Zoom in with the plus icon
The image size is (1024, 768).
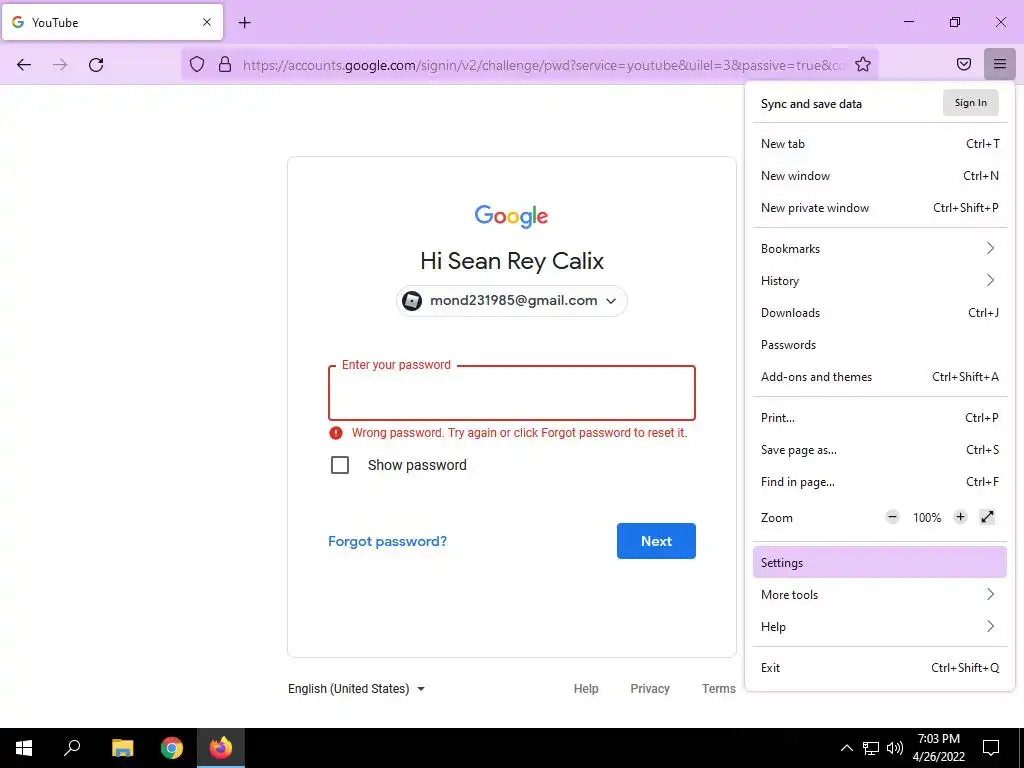pyautogui.click(x=960, y=517)
